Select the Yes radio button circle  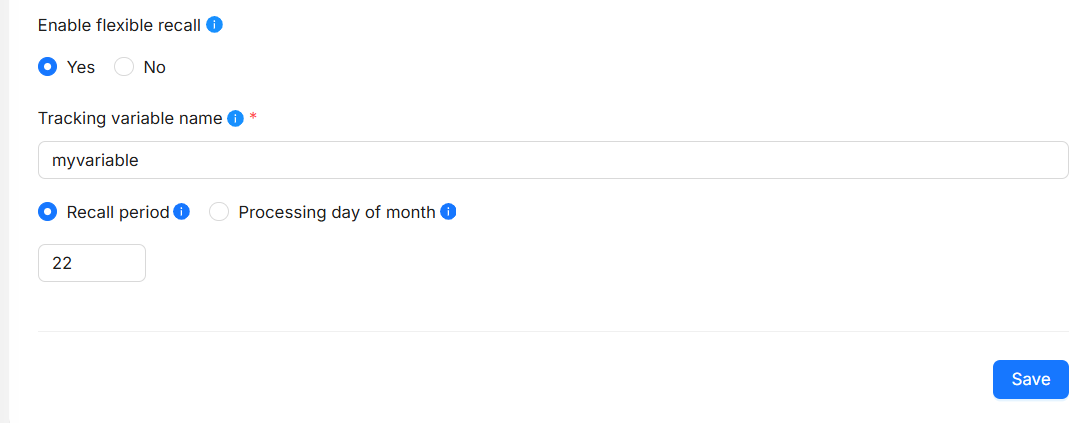[47, 67]
